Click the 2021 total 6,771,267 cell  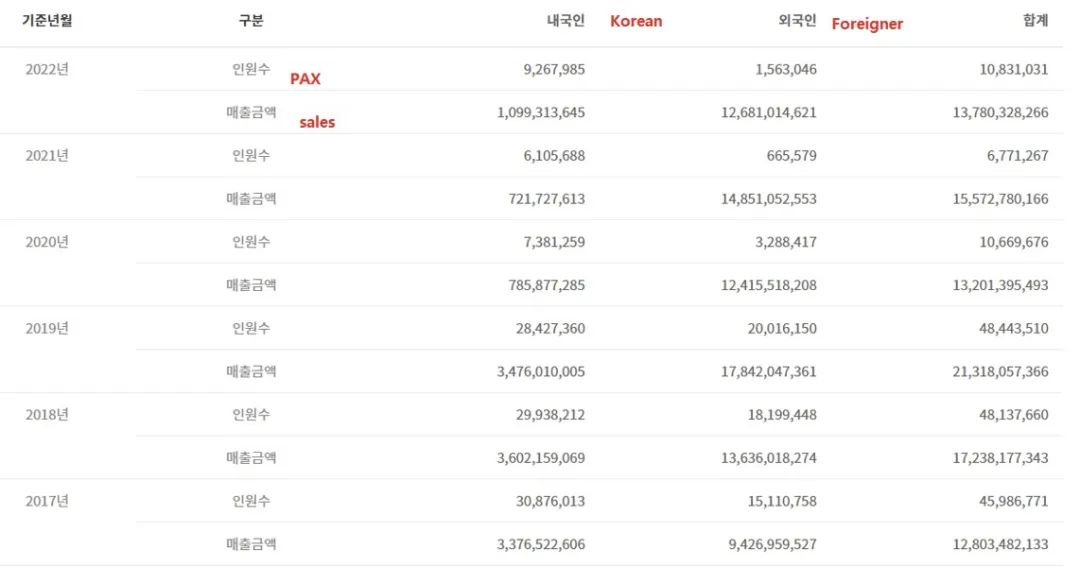tap(1015, 155)
